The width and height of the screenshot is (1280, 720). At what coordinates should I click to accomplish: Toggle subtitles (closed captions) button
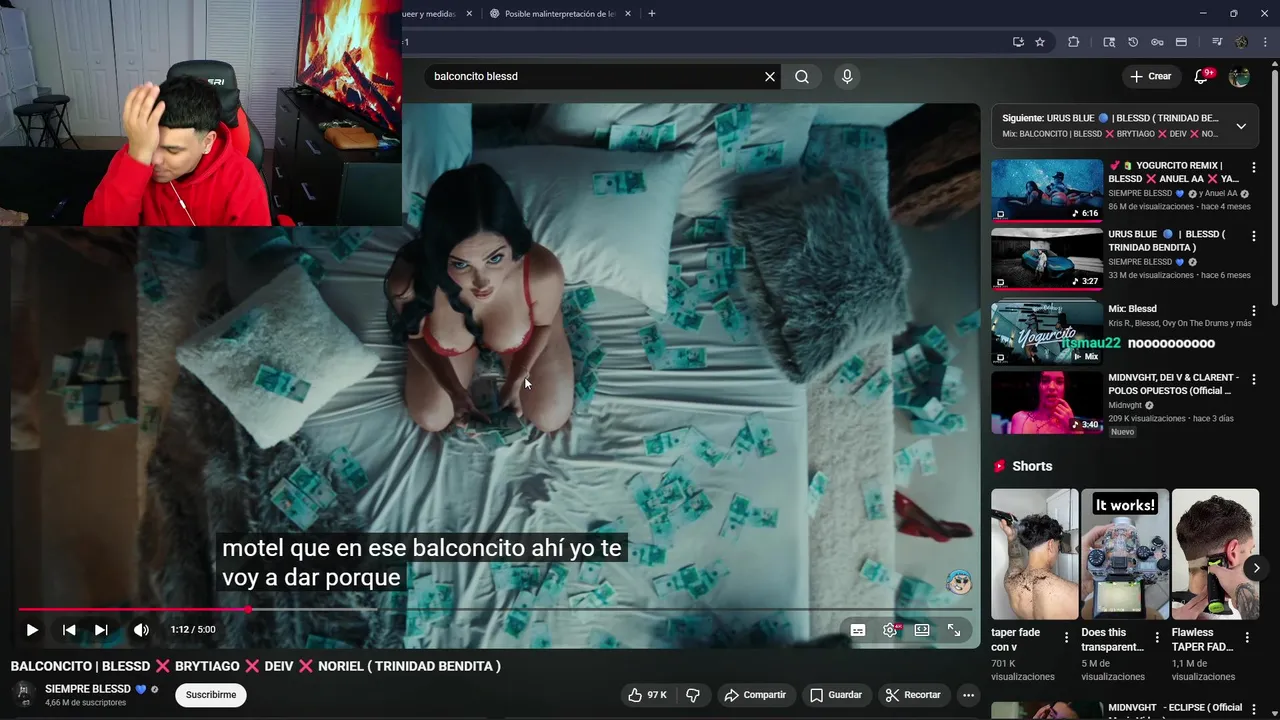pyautogui.click(x=858, y=630)
